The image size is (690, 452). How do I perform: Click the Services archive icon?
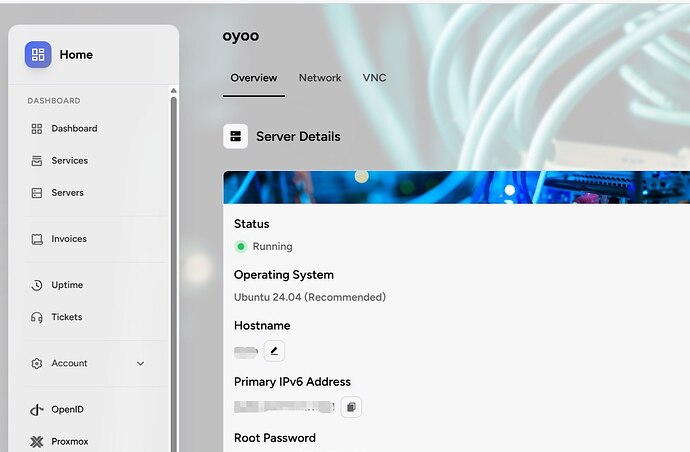[x=37, y=161]
